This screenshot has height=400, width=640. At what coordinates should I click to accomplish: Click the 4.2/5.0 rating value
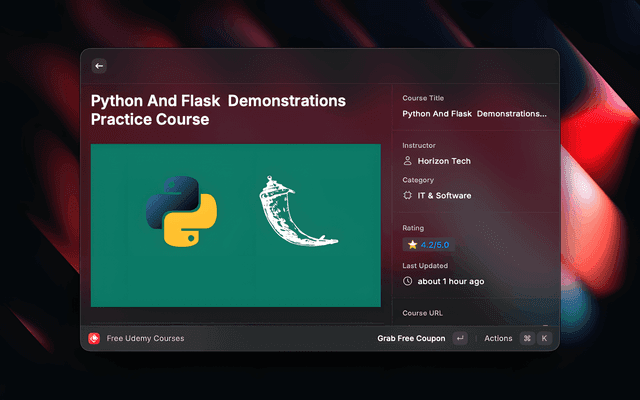[435, 244]
